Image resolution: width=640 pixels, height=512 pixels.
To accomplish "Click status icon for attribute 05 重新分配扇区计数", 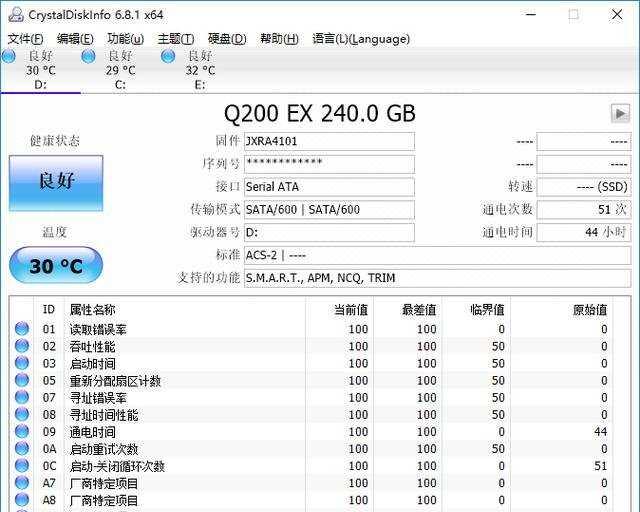I will click(x=22, y=380).
